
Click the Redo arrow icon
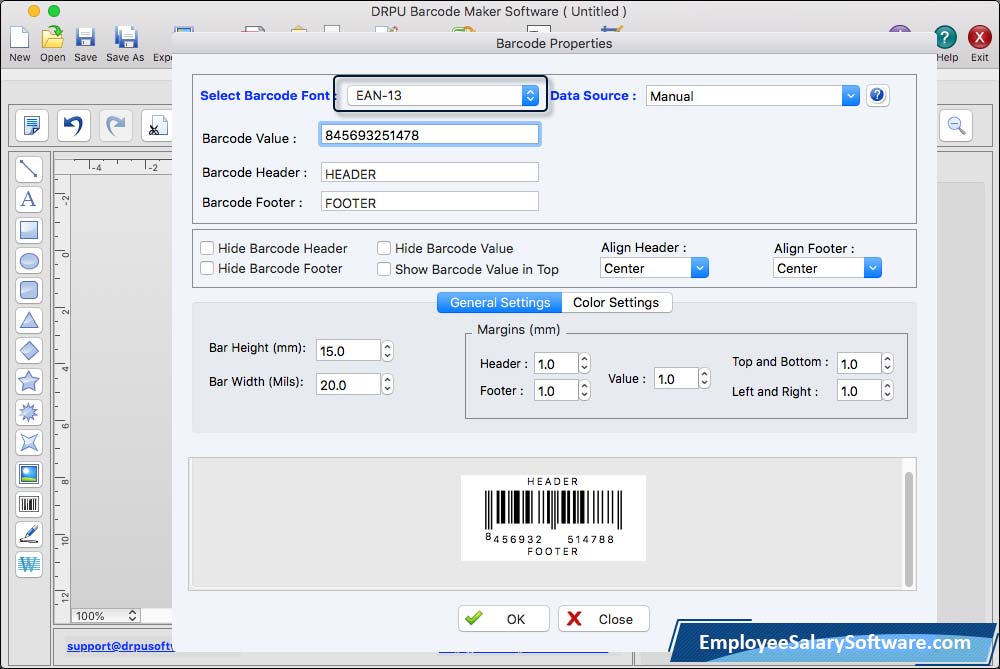click(x=115, y=125)
